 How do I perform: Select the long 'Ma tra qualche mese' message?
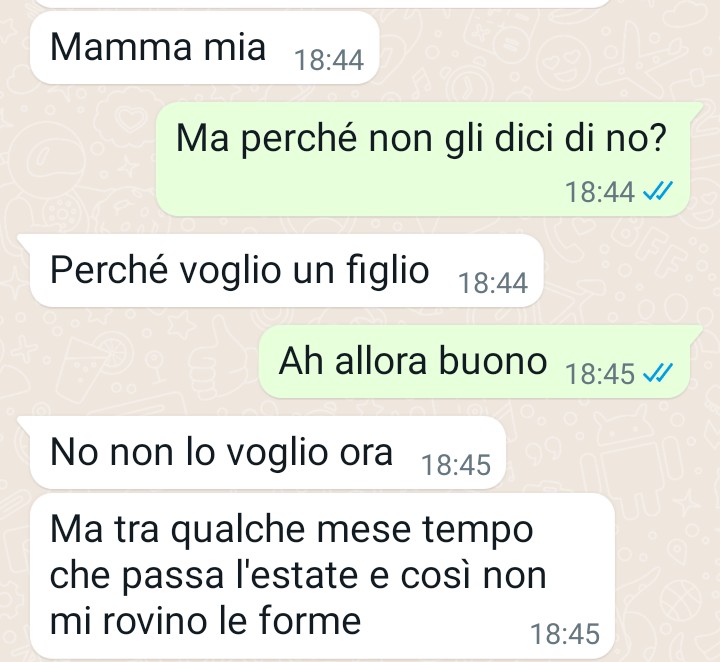(x=322, y=576)
